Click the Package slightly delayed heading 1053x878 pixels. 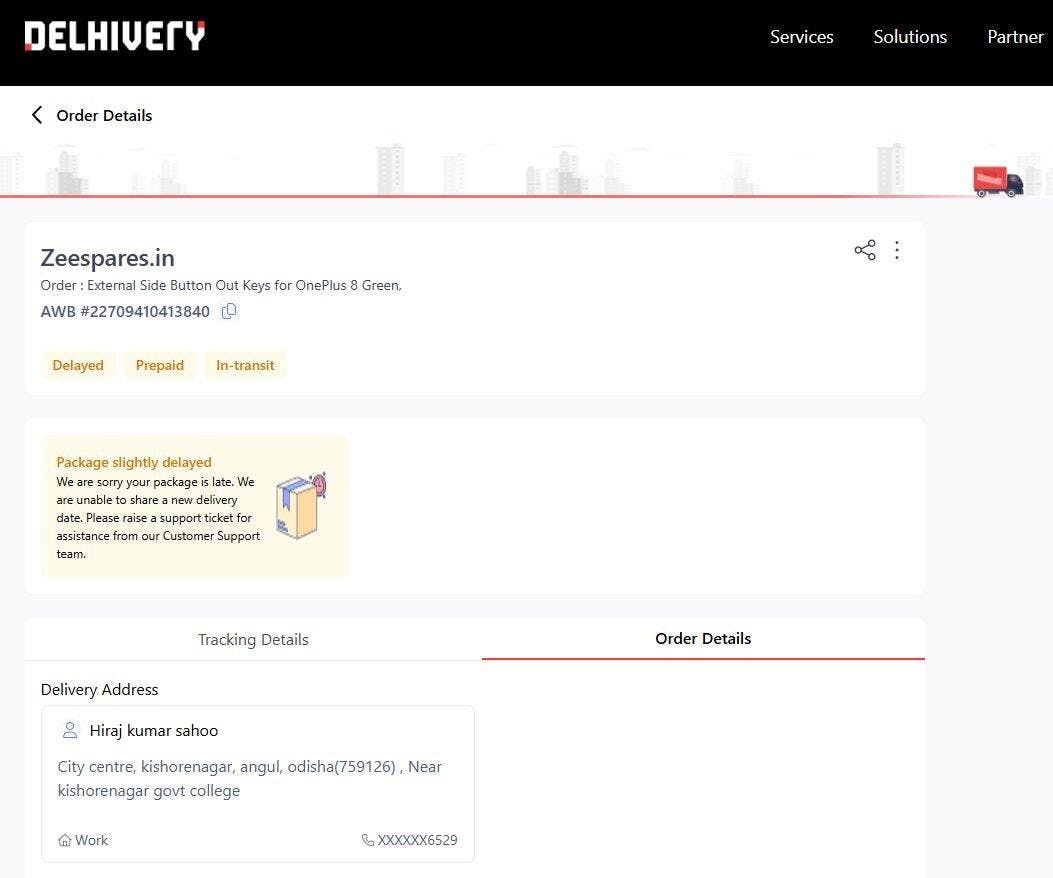coord(134,462)
